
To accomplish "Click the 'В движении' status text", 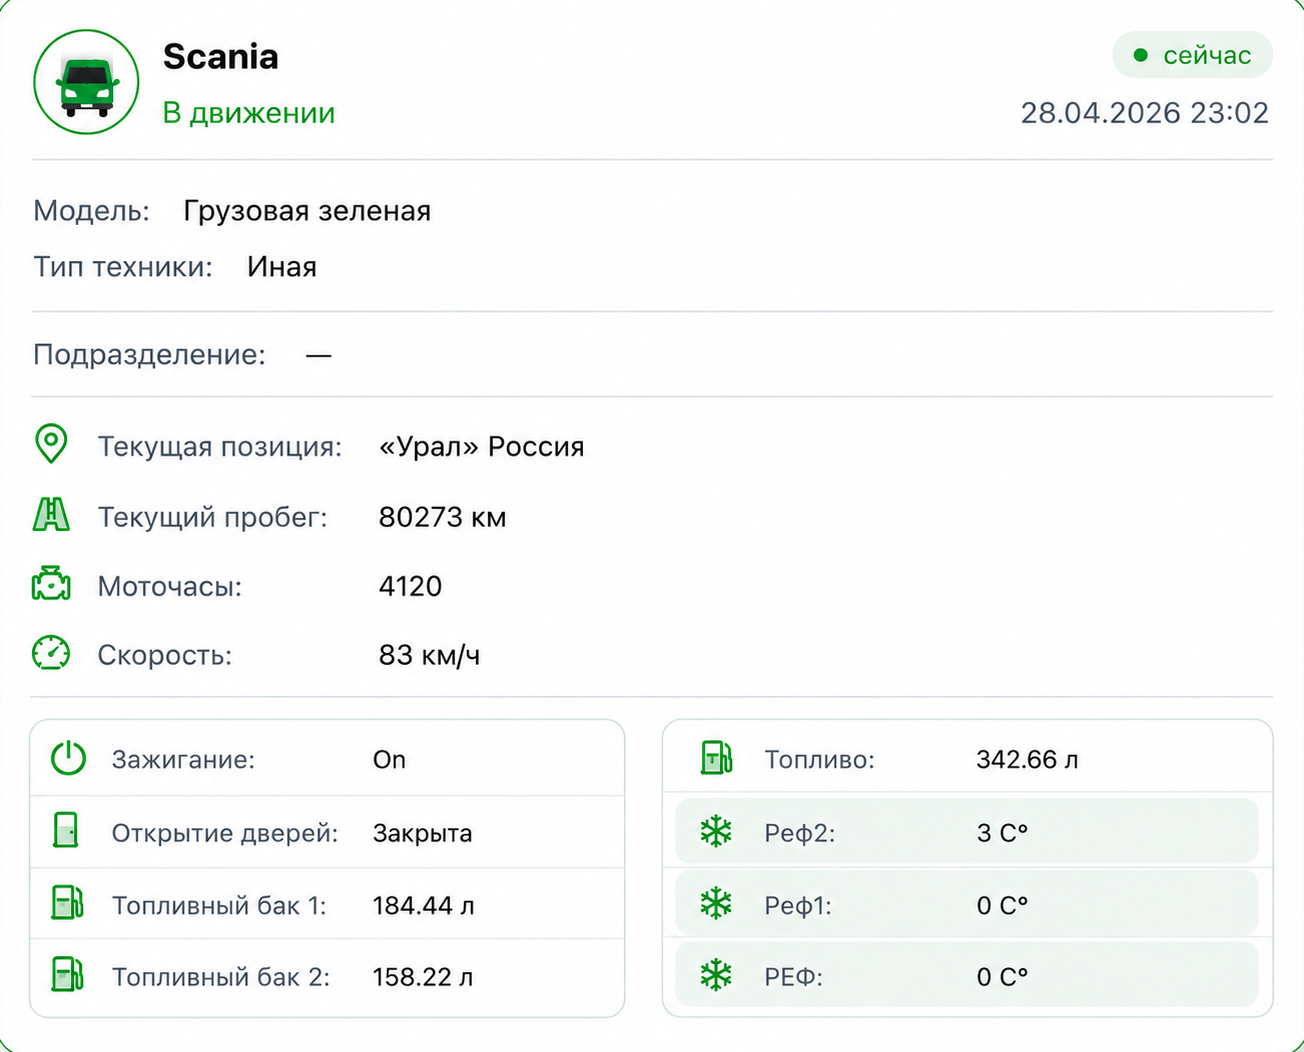I will point(249,113).
